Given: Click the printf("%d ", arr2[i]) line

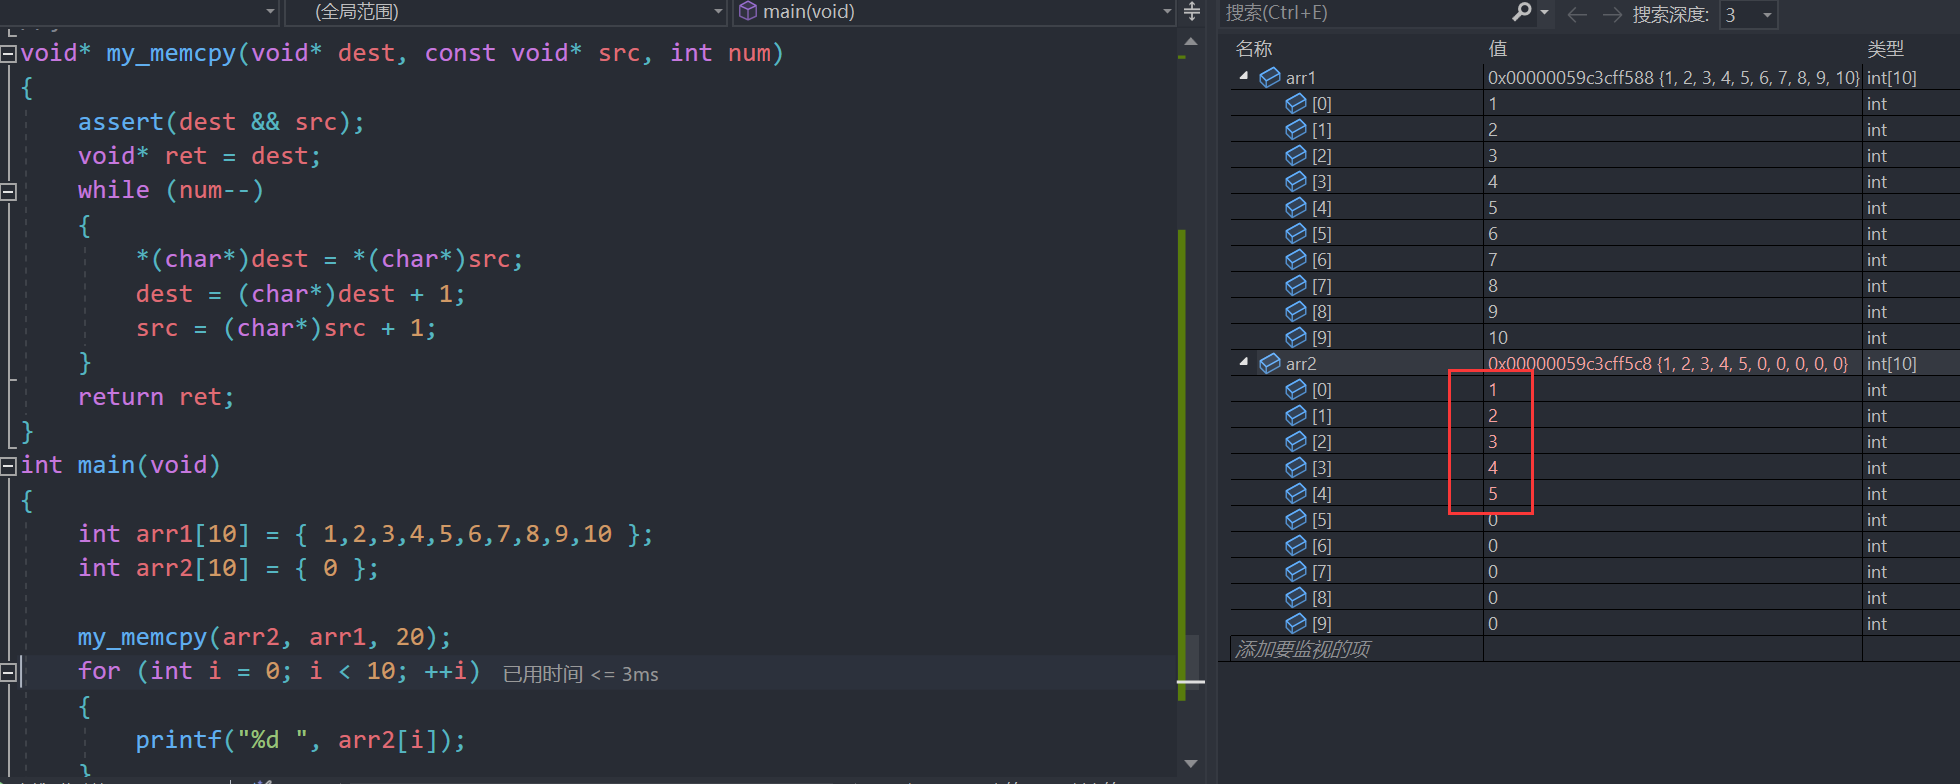Looking at the screenshot, I should click(x=300, y=740).
